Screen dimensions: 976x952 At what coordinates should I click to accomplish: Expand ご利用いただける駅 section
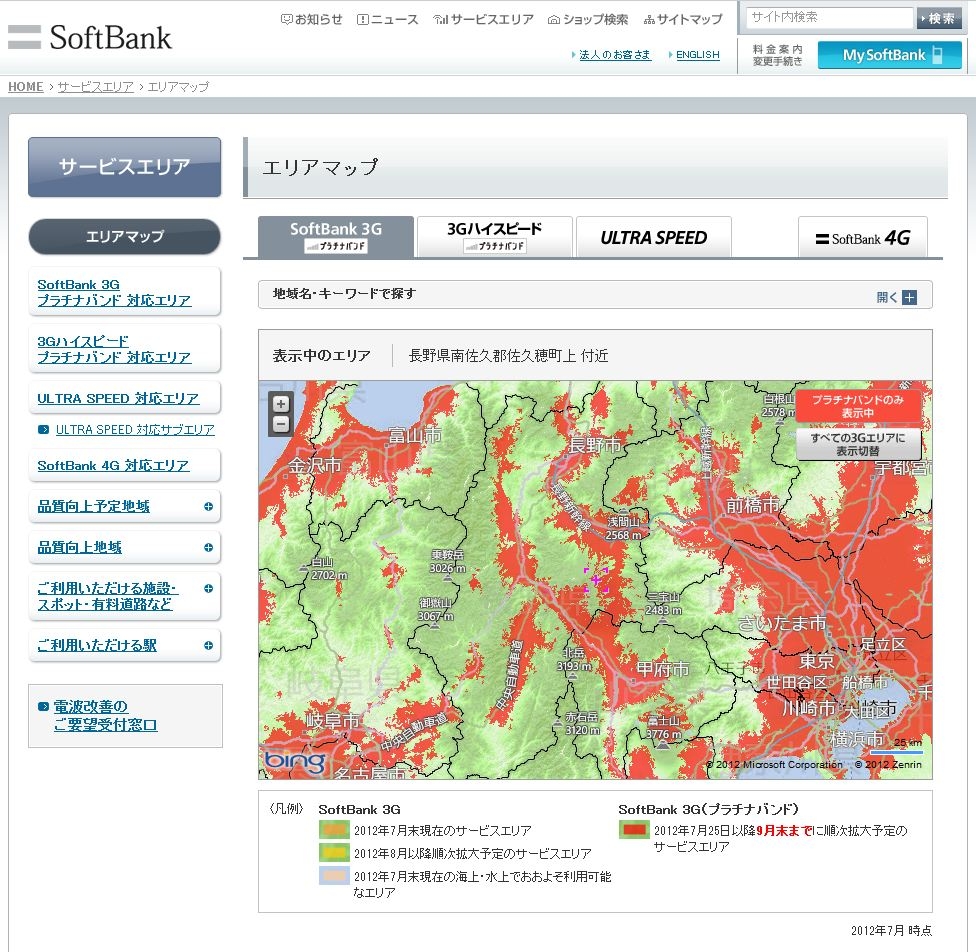click(209, 646)
